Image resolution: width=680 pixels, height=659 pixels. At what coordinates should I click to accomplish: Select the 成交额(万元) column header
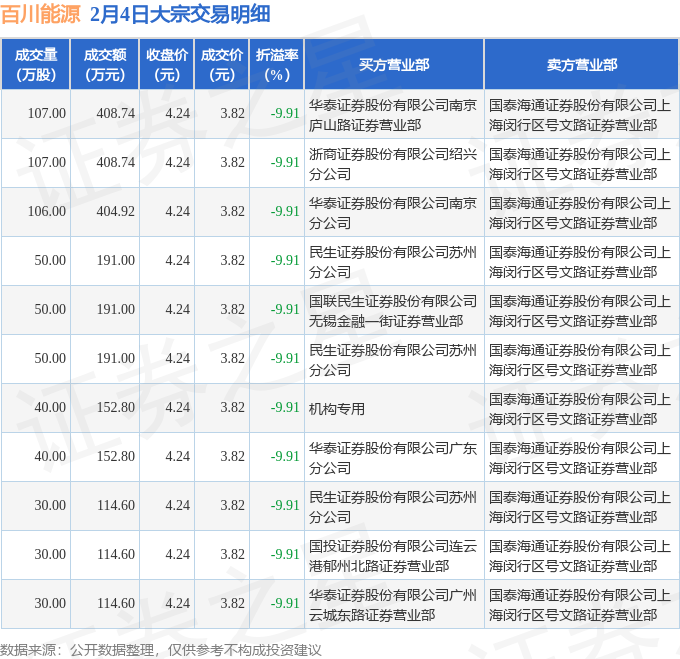[x=105, y=64]
